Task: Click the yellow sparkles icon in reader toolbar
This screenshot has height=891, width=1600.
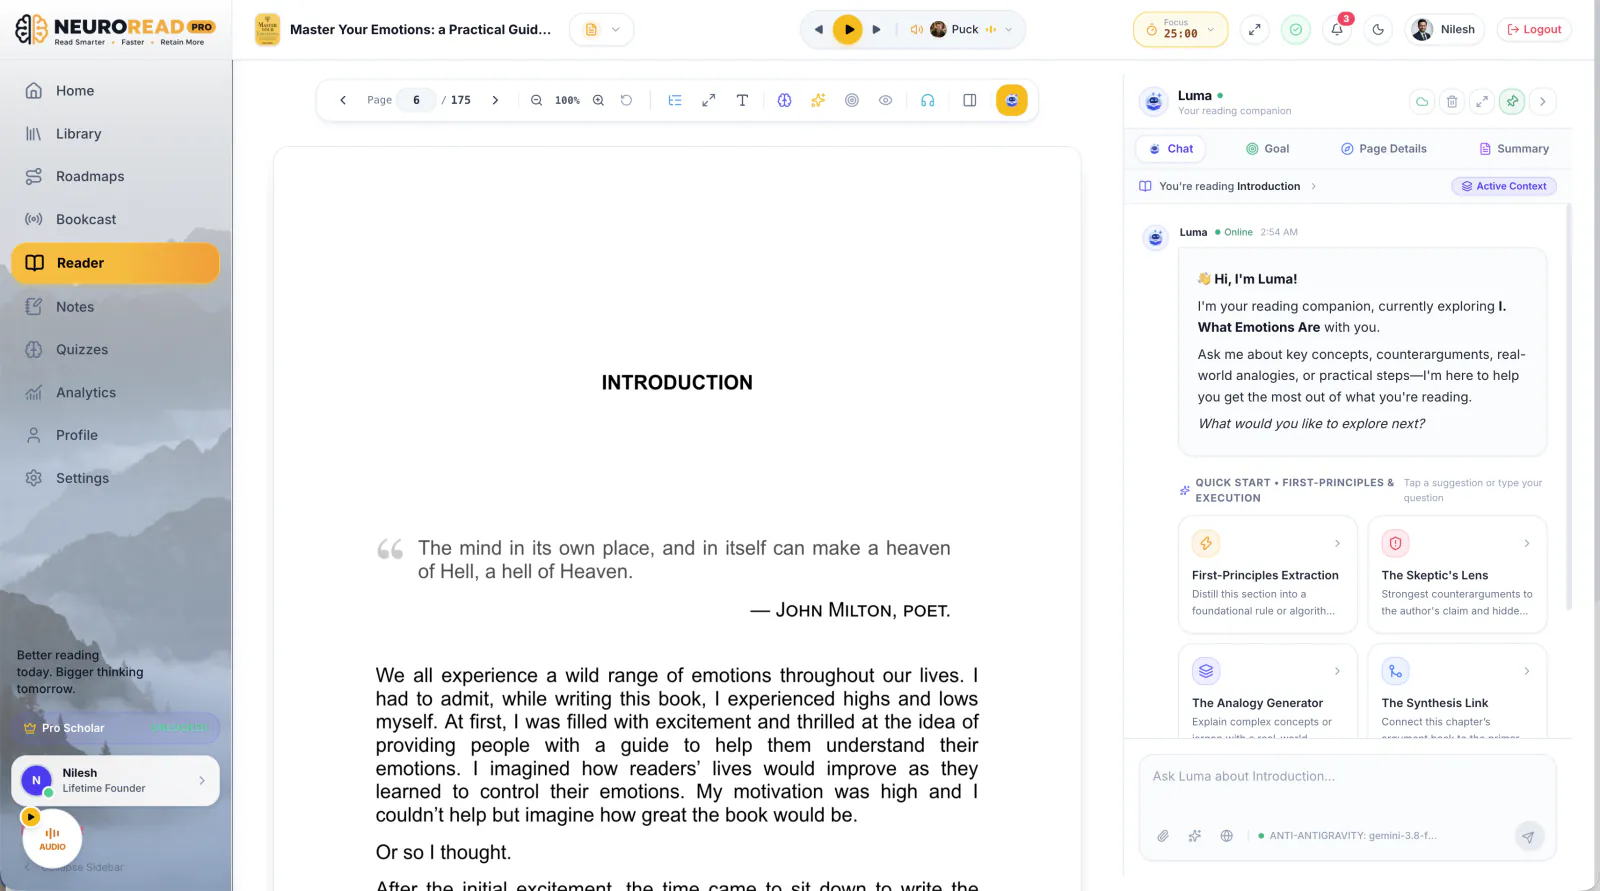Action: [818, 100]
